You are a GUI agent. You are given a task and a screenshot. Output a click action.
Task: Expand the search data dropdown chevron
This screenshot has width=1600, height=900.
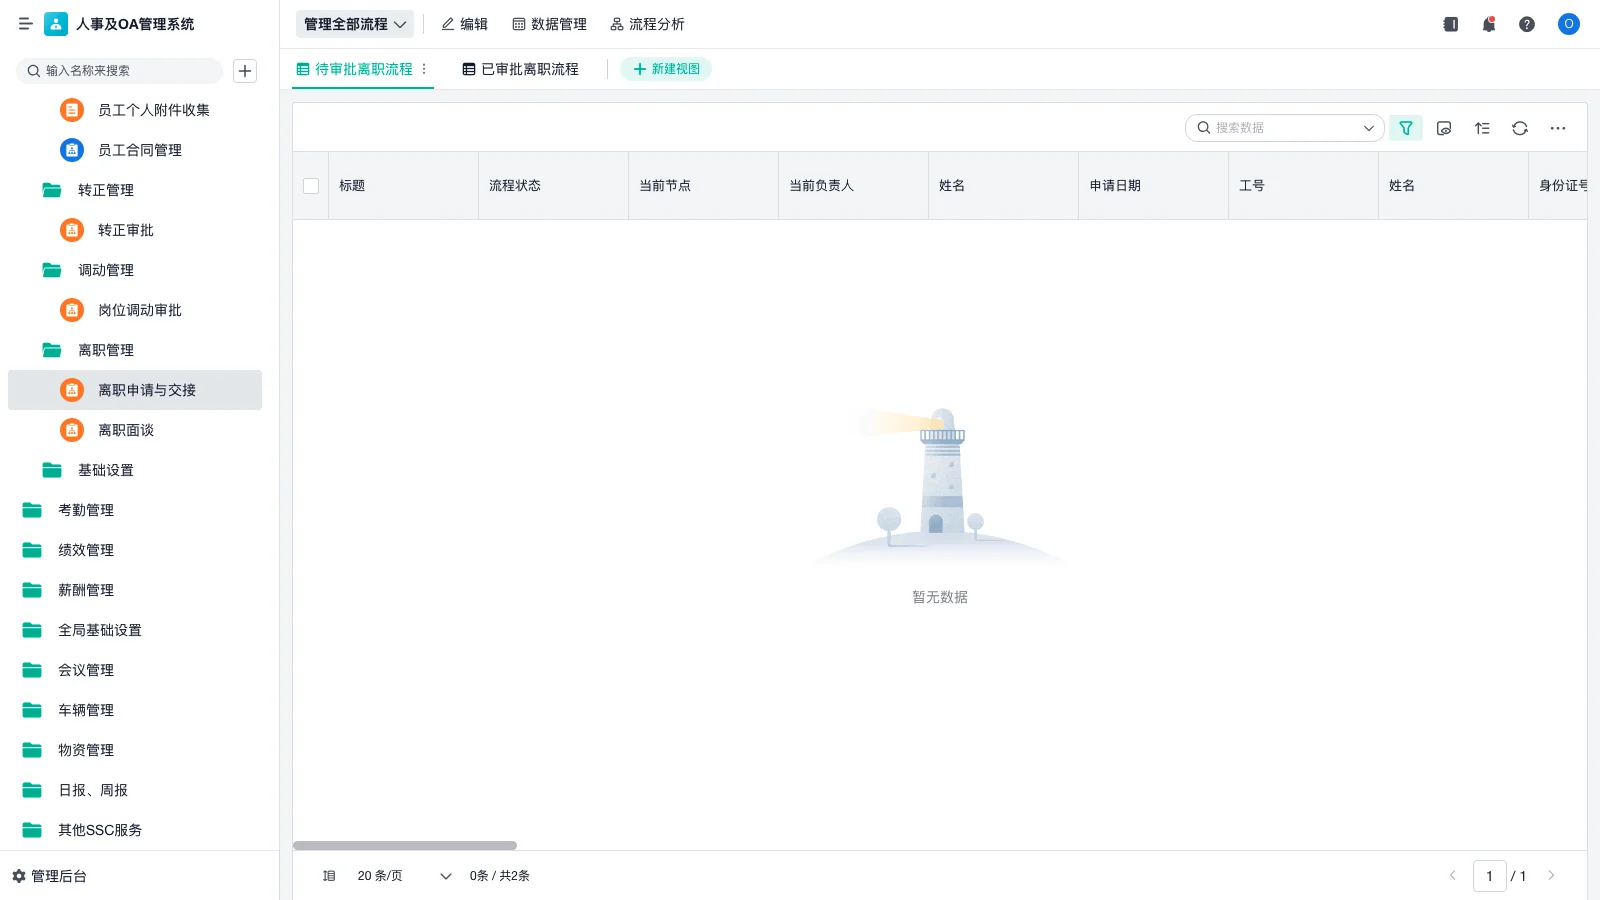click(1367, 128)
